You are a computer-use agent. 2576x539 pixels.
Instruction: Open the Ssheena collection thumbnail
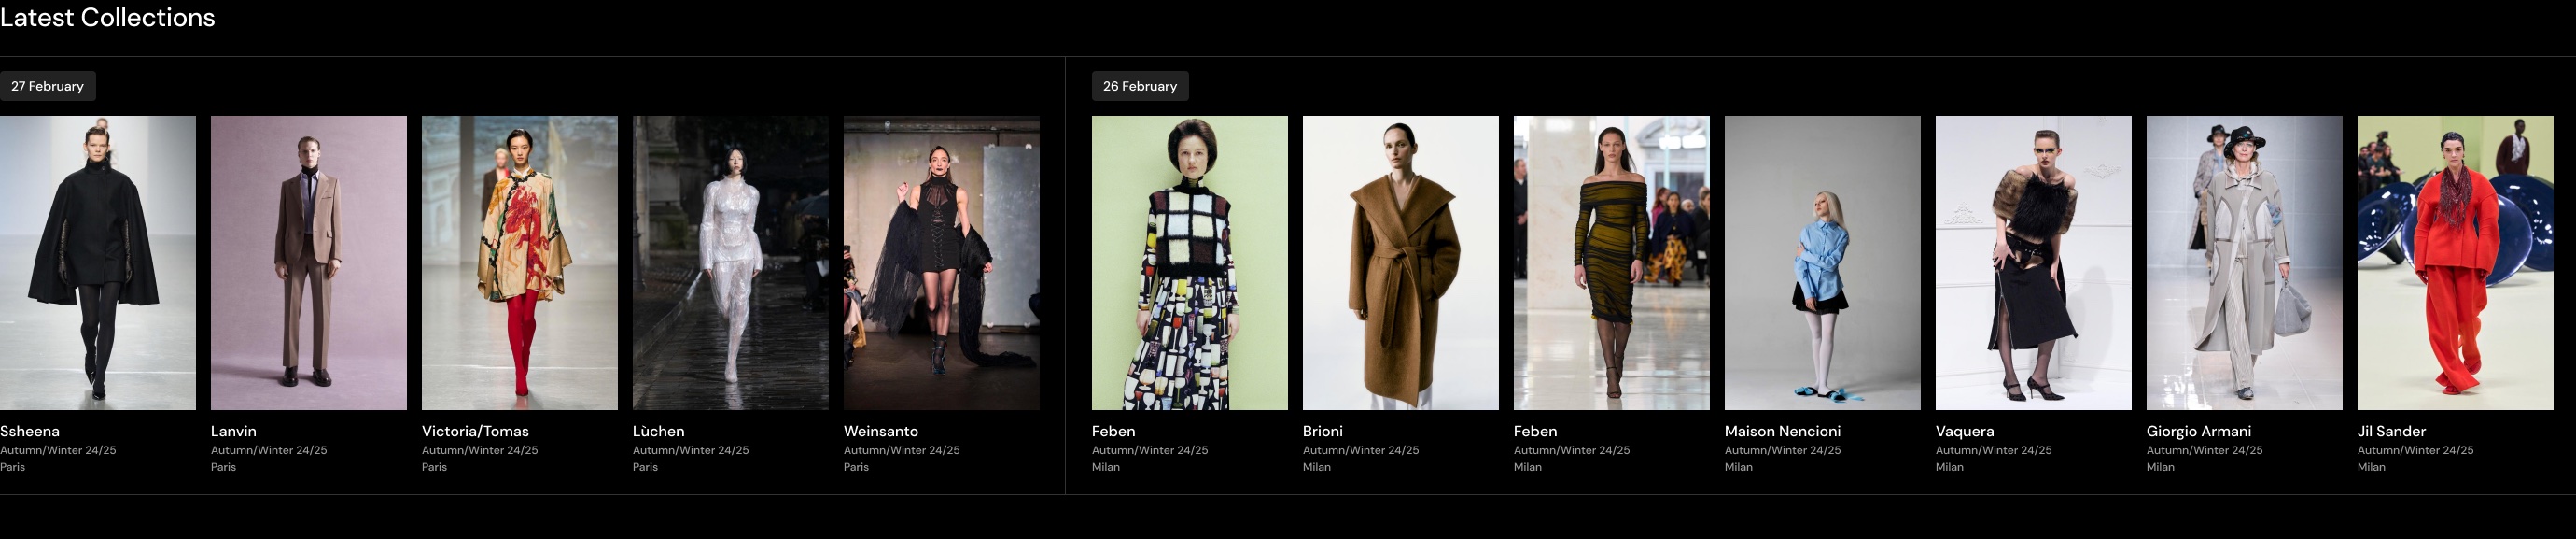tap(98, 263)
